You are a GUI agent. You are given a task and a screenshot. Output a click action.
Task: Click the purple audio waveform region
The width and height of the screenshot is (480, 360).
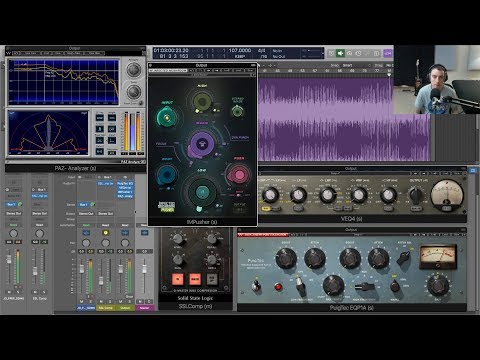pos(344,119)
